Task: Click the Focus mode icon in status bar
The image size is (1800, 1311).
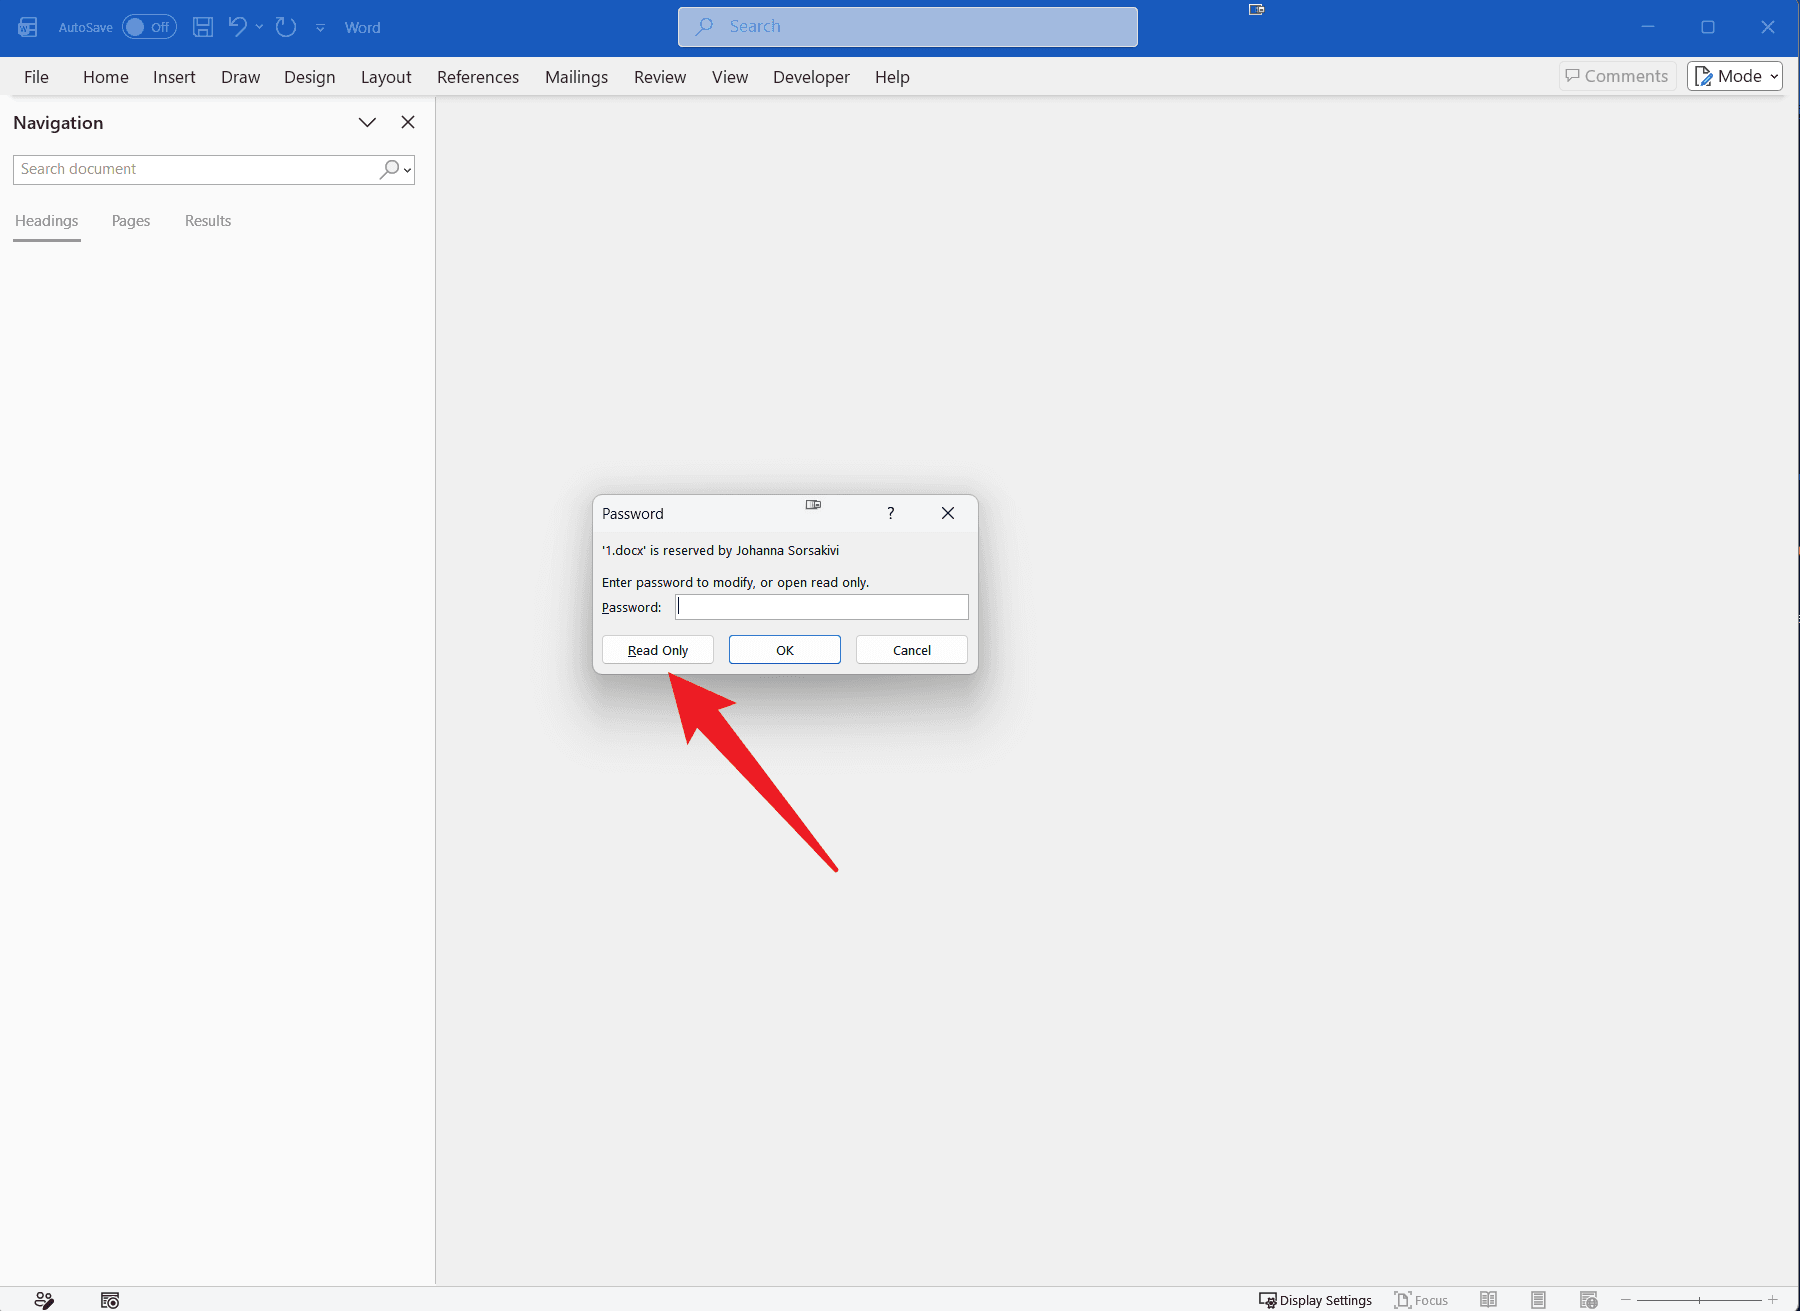Action: 1421,1299
